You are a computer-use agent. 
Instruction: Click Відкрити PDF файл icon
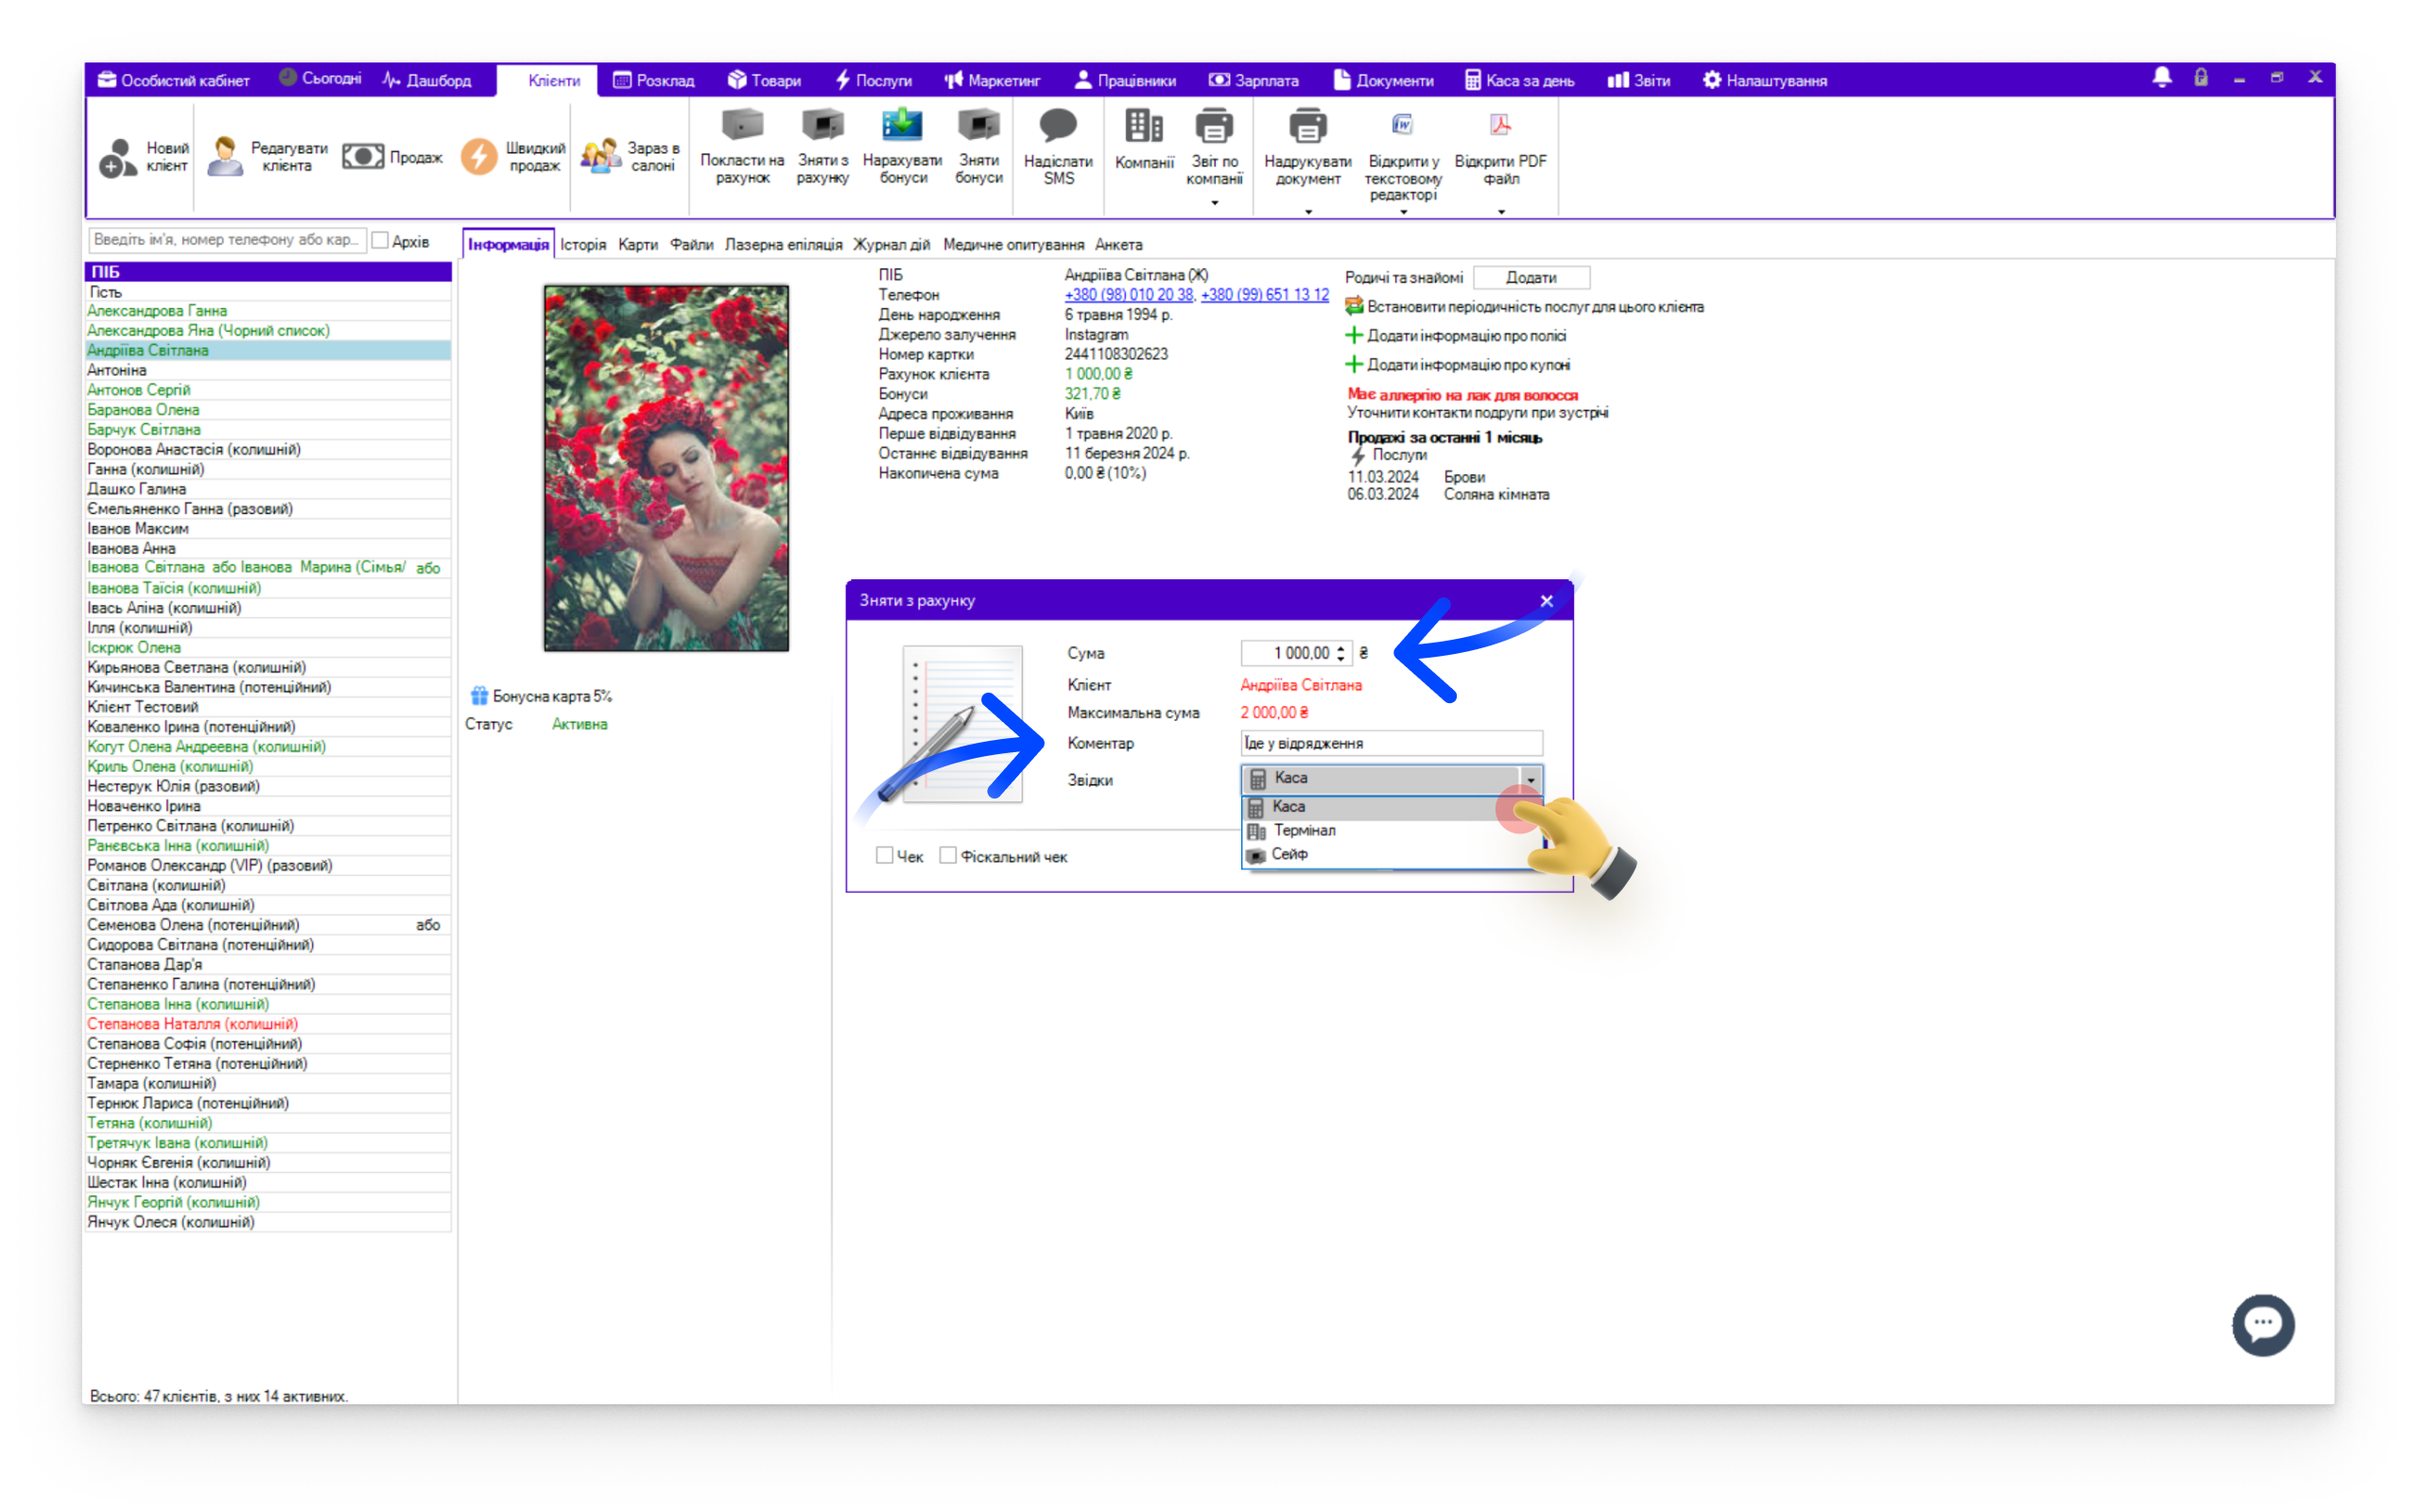(x=1500, y=124)
